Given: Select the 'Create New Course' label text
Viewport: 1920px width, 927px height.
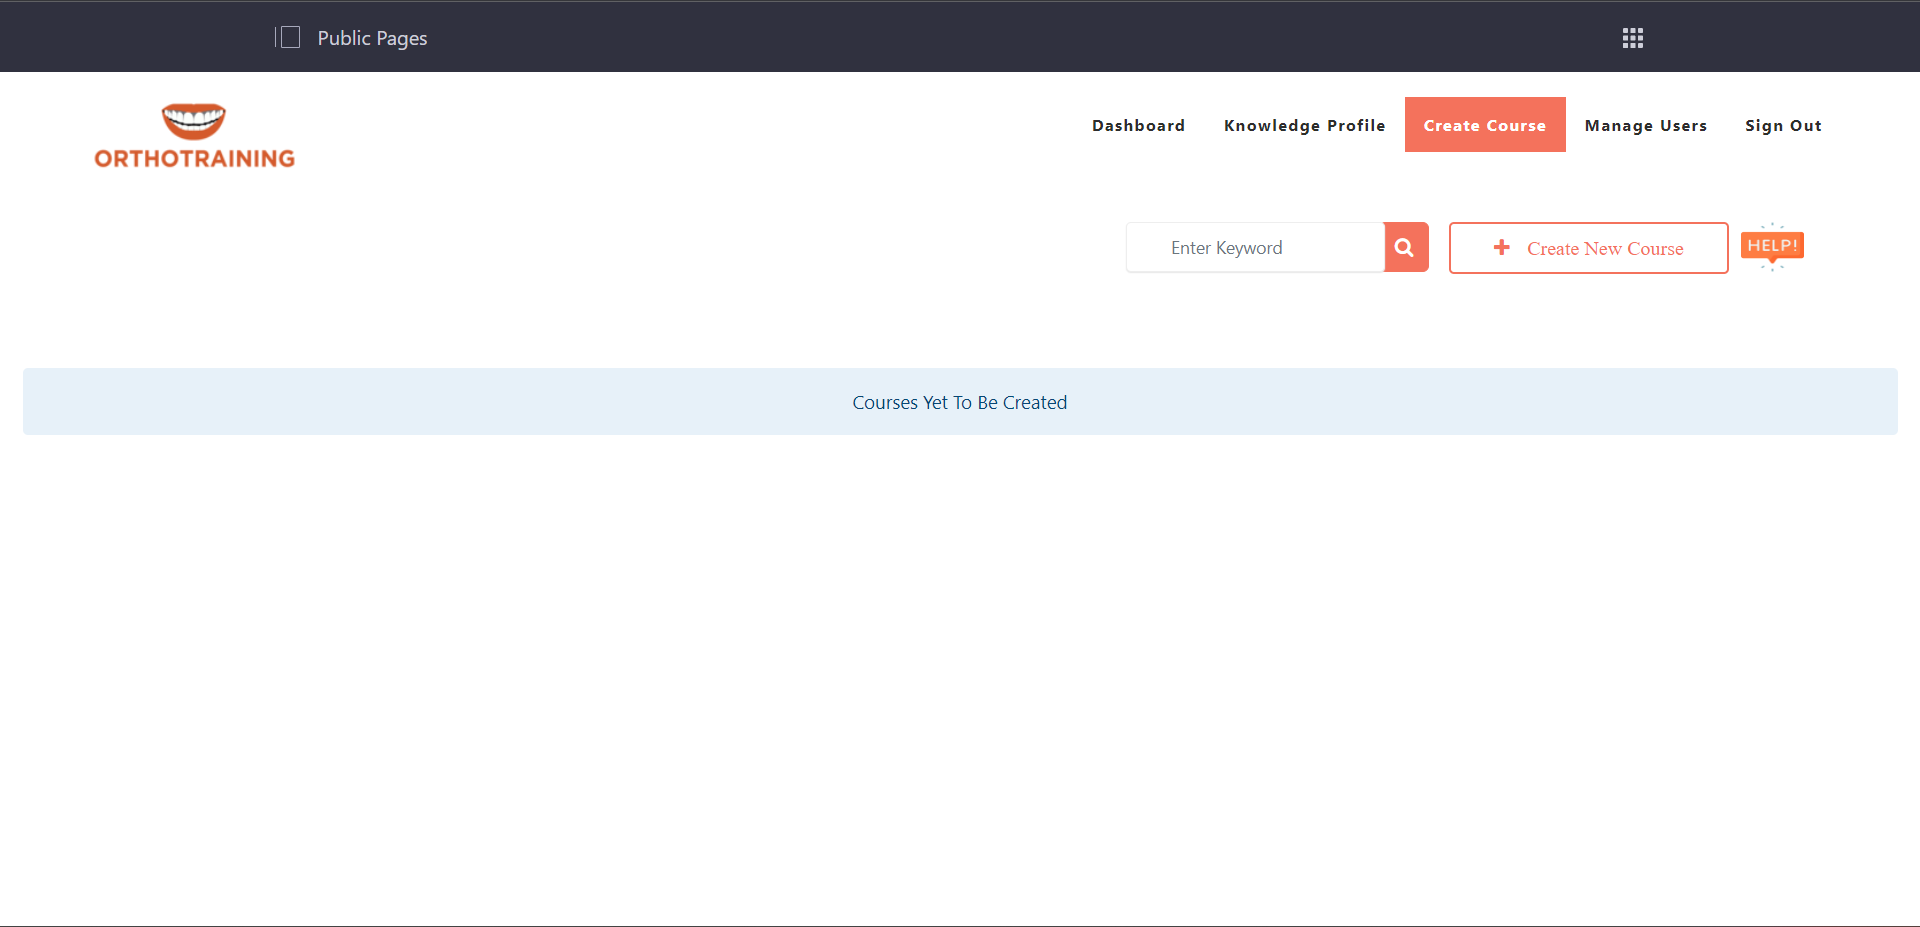Looking at the screenshot, I should click(1605, 249).
